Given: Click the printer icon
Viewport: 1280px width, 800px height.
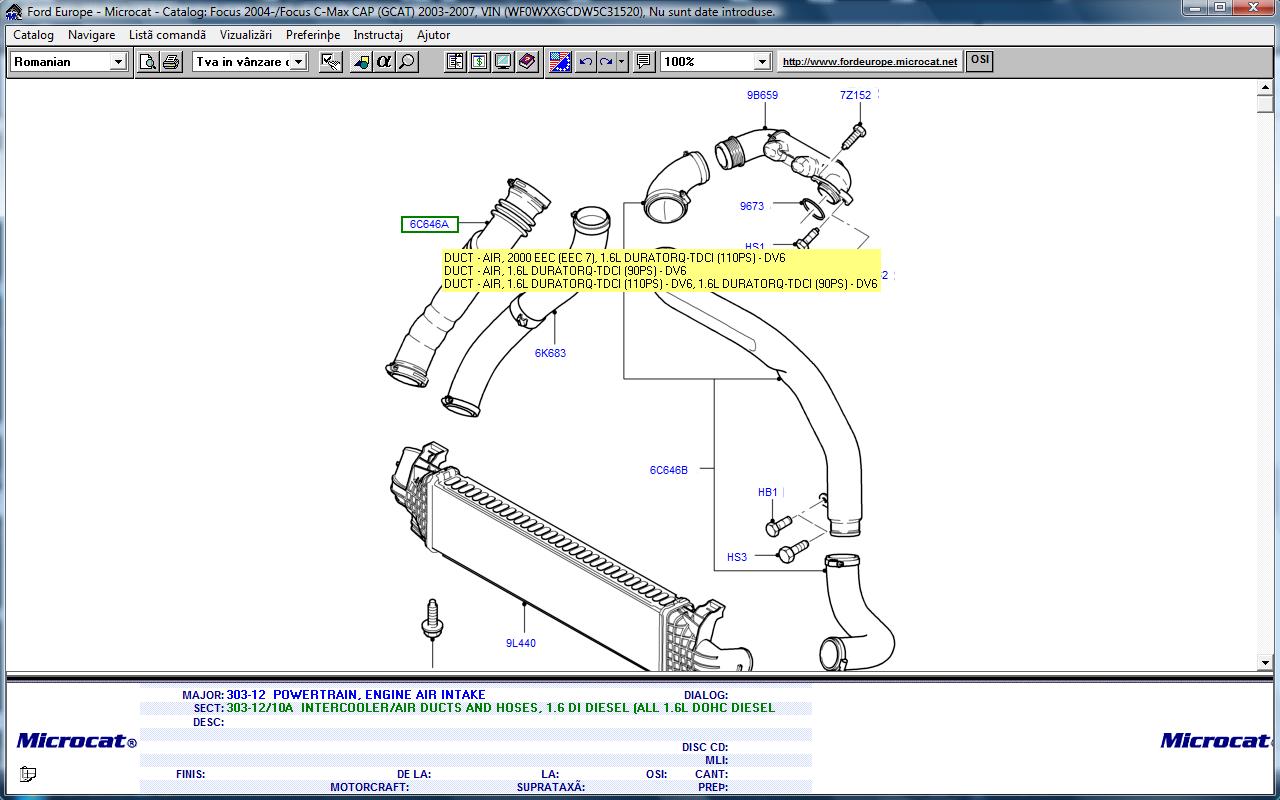Looking at the screenshot, I should (x=170, y=62).
